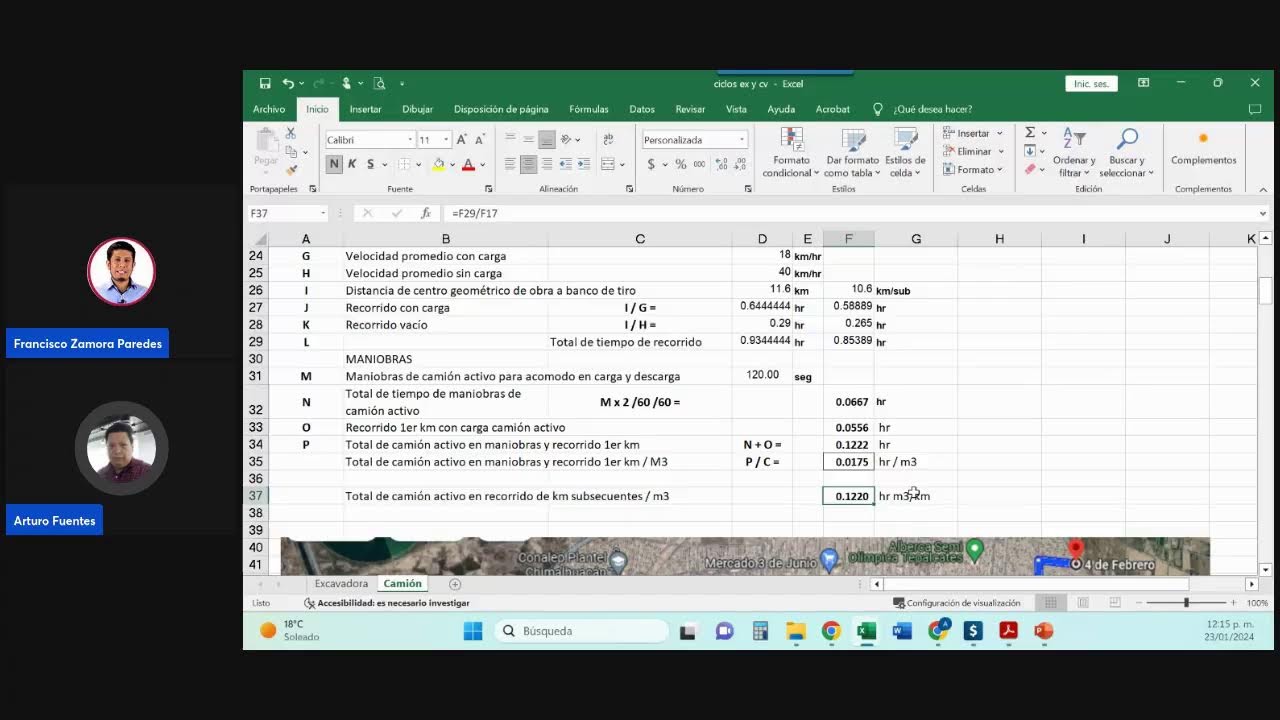Click the font color A icon
The height and width of the screenshot is (720, 1280).
tap(468, 164)
